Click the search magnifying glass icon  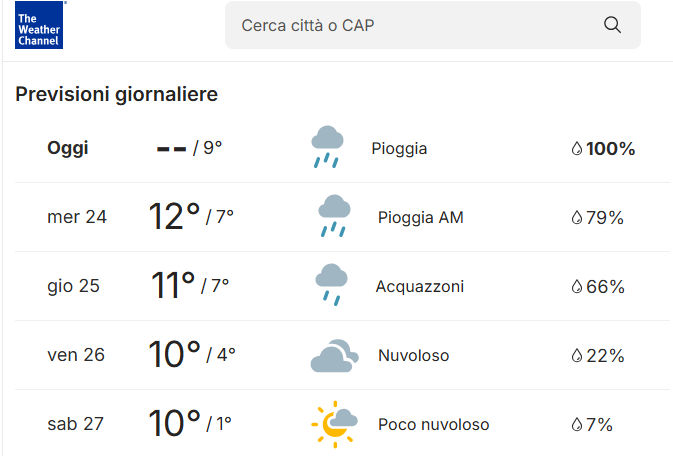[613, 25]
